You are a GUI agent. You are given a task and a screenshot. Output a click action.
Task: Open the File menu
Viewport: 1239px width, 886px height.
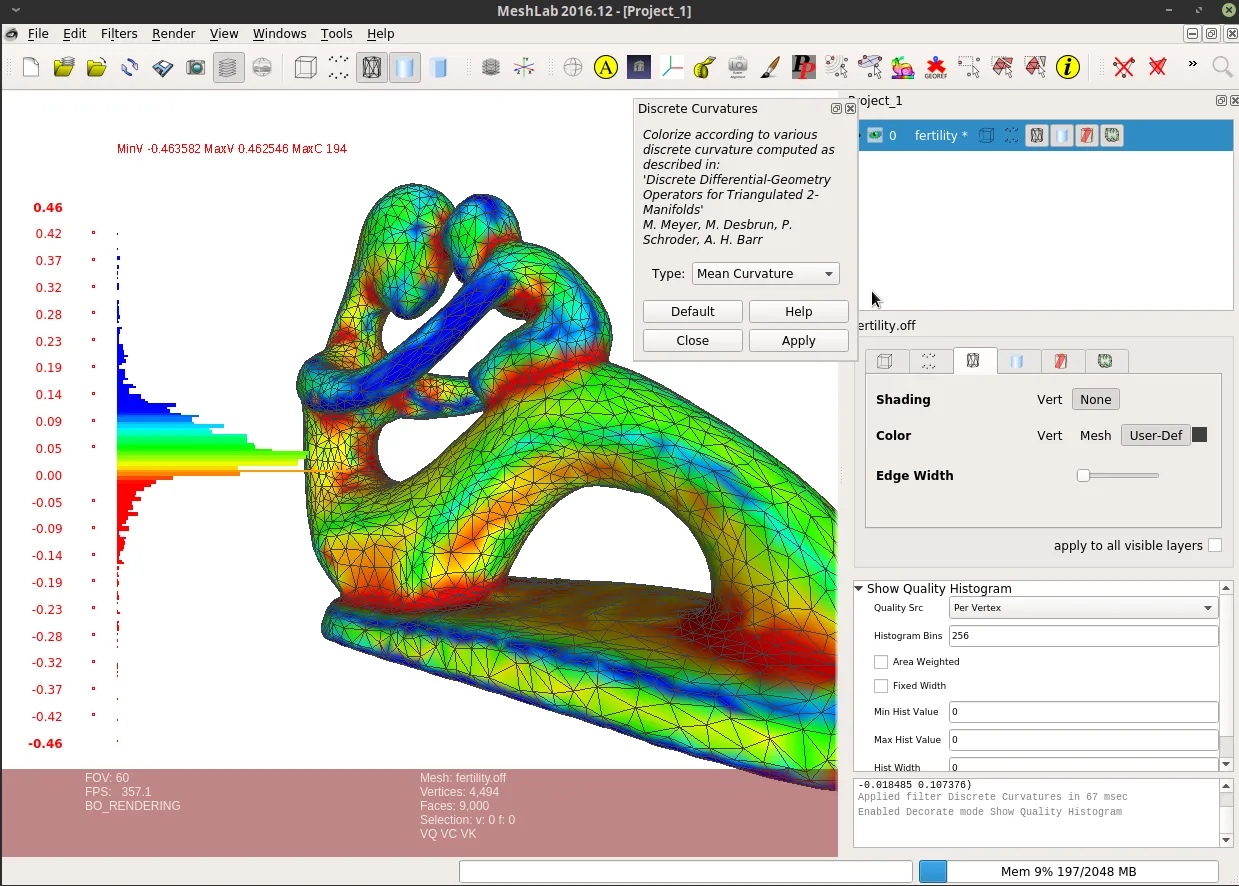pos(38,33)
